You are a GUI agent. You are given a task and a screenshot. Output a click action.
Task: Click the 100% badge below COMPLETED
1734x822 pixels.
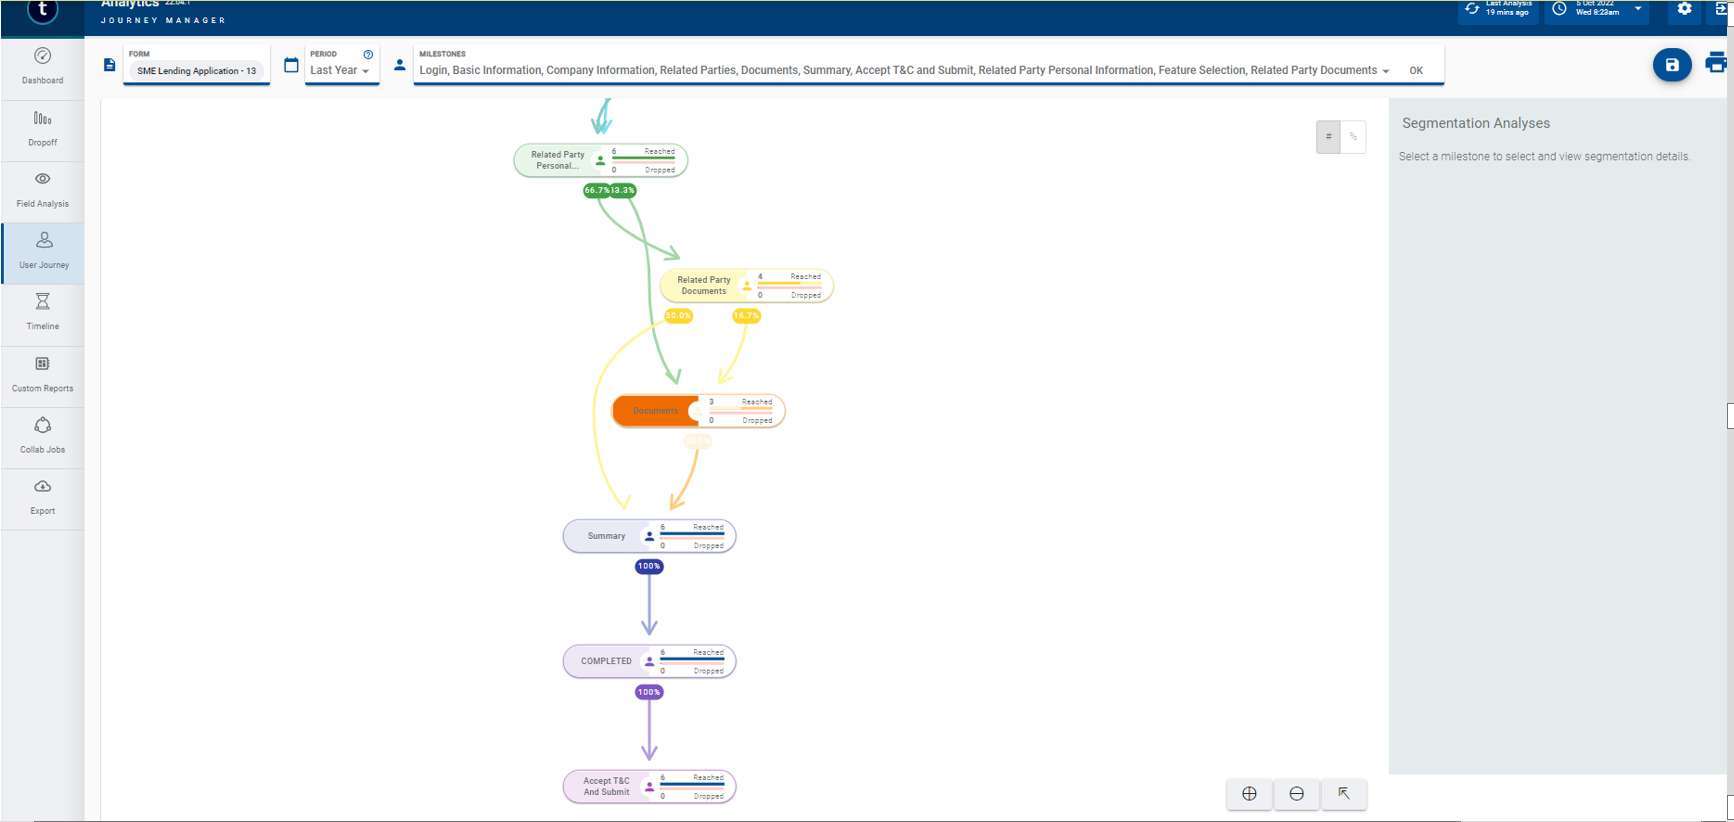pyautogui.click(x=649, y=692)
